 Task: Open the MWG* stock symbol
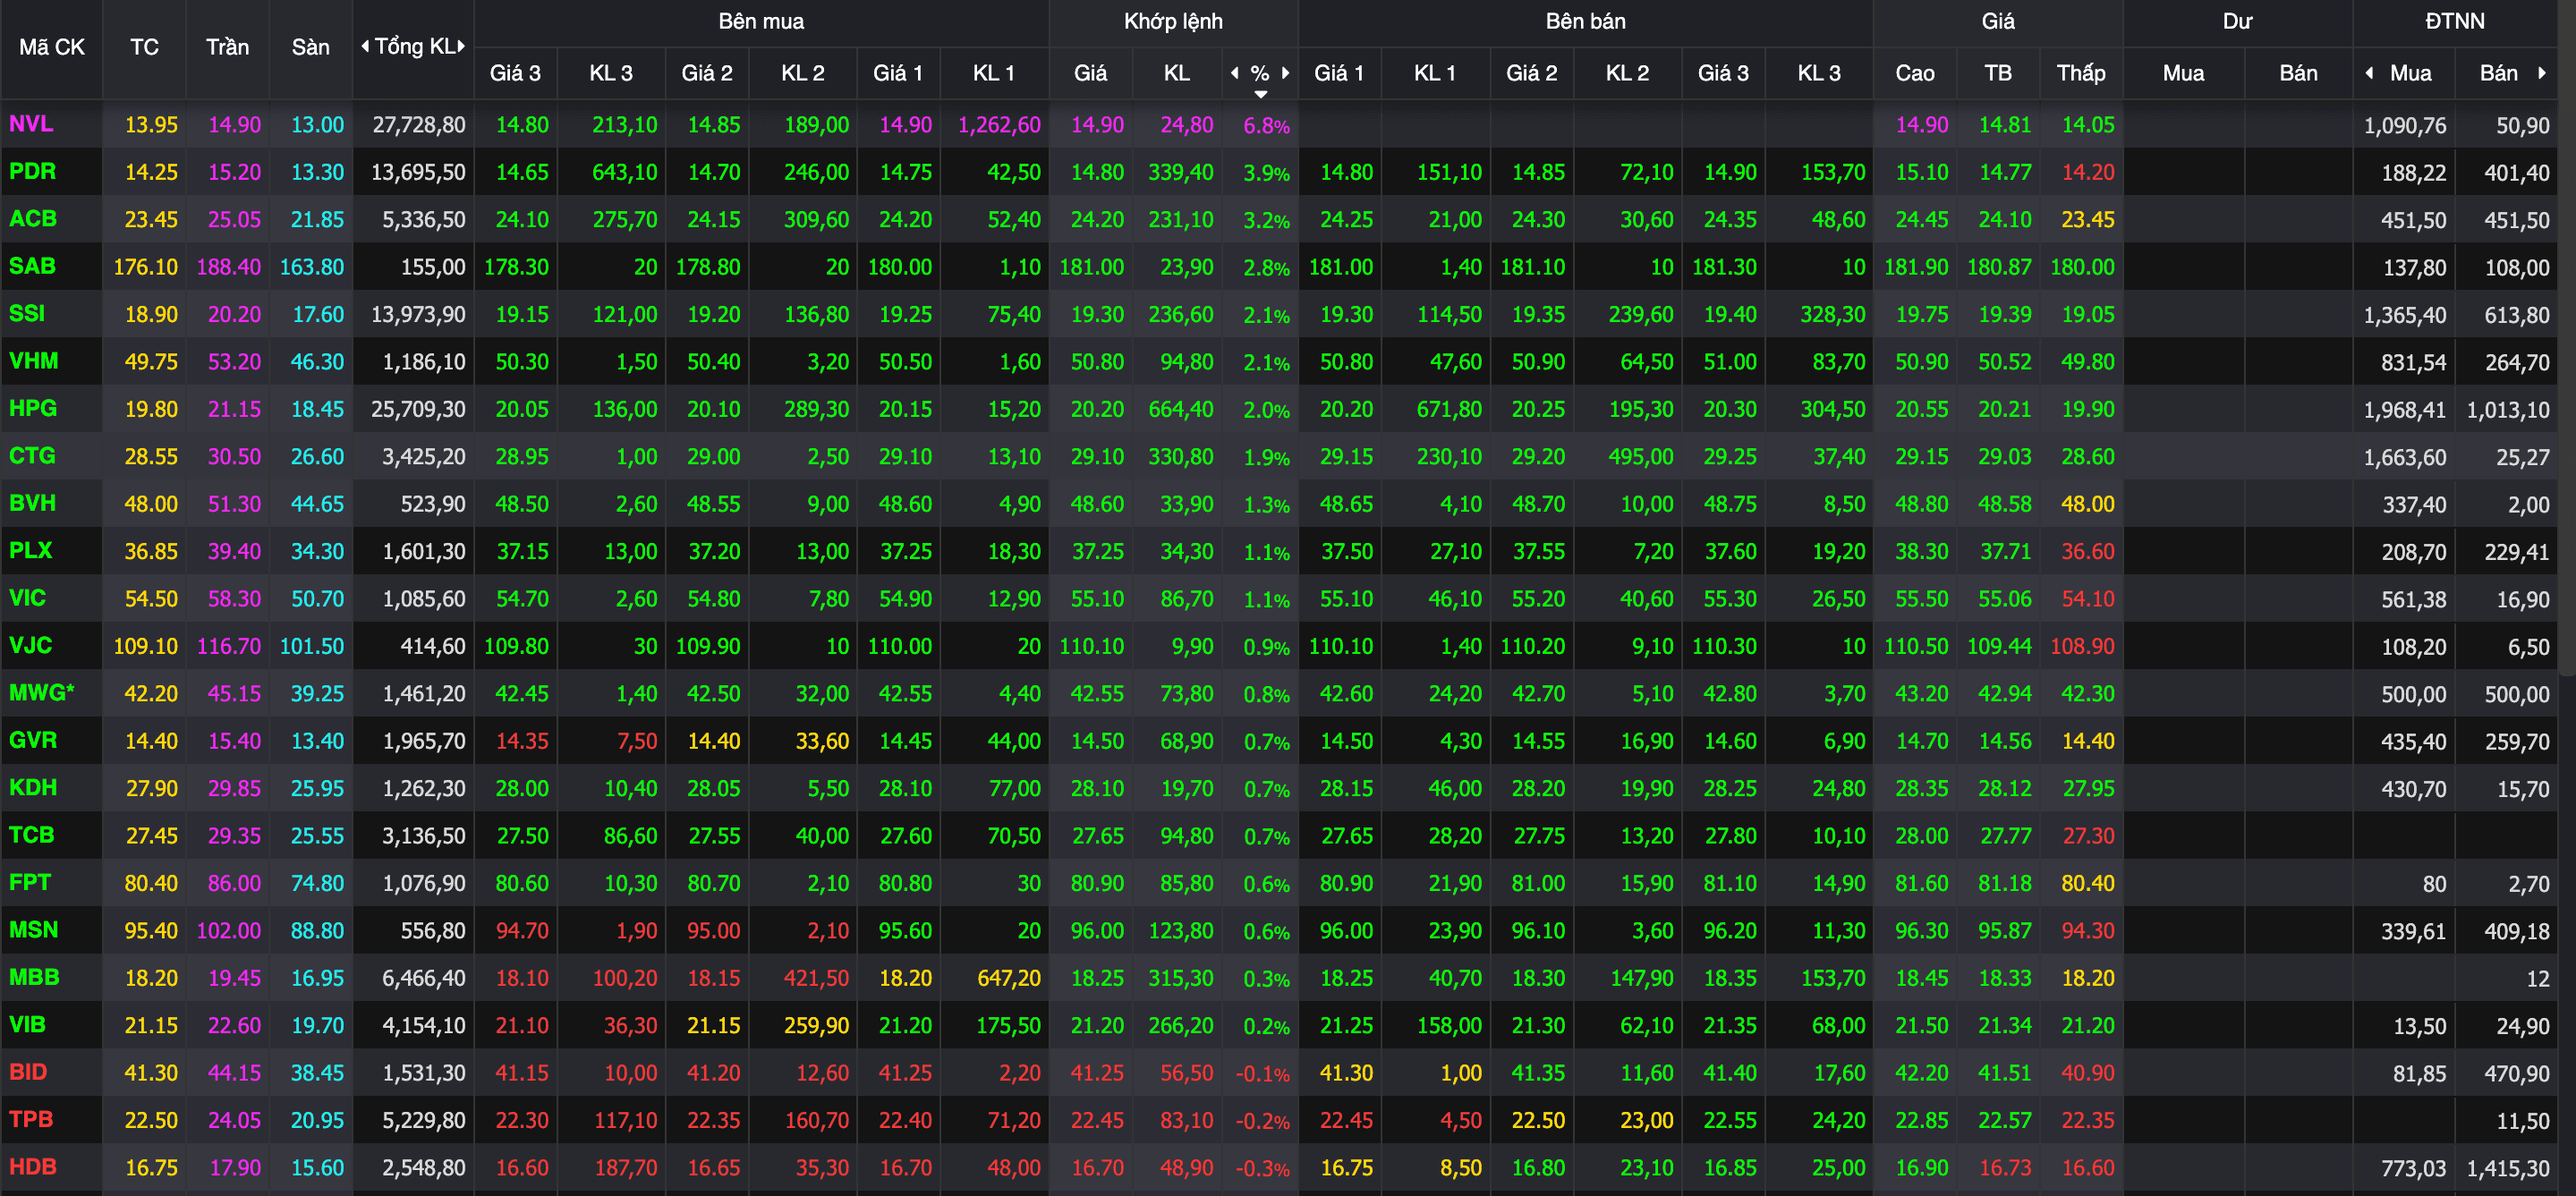(x=41, y=692)
